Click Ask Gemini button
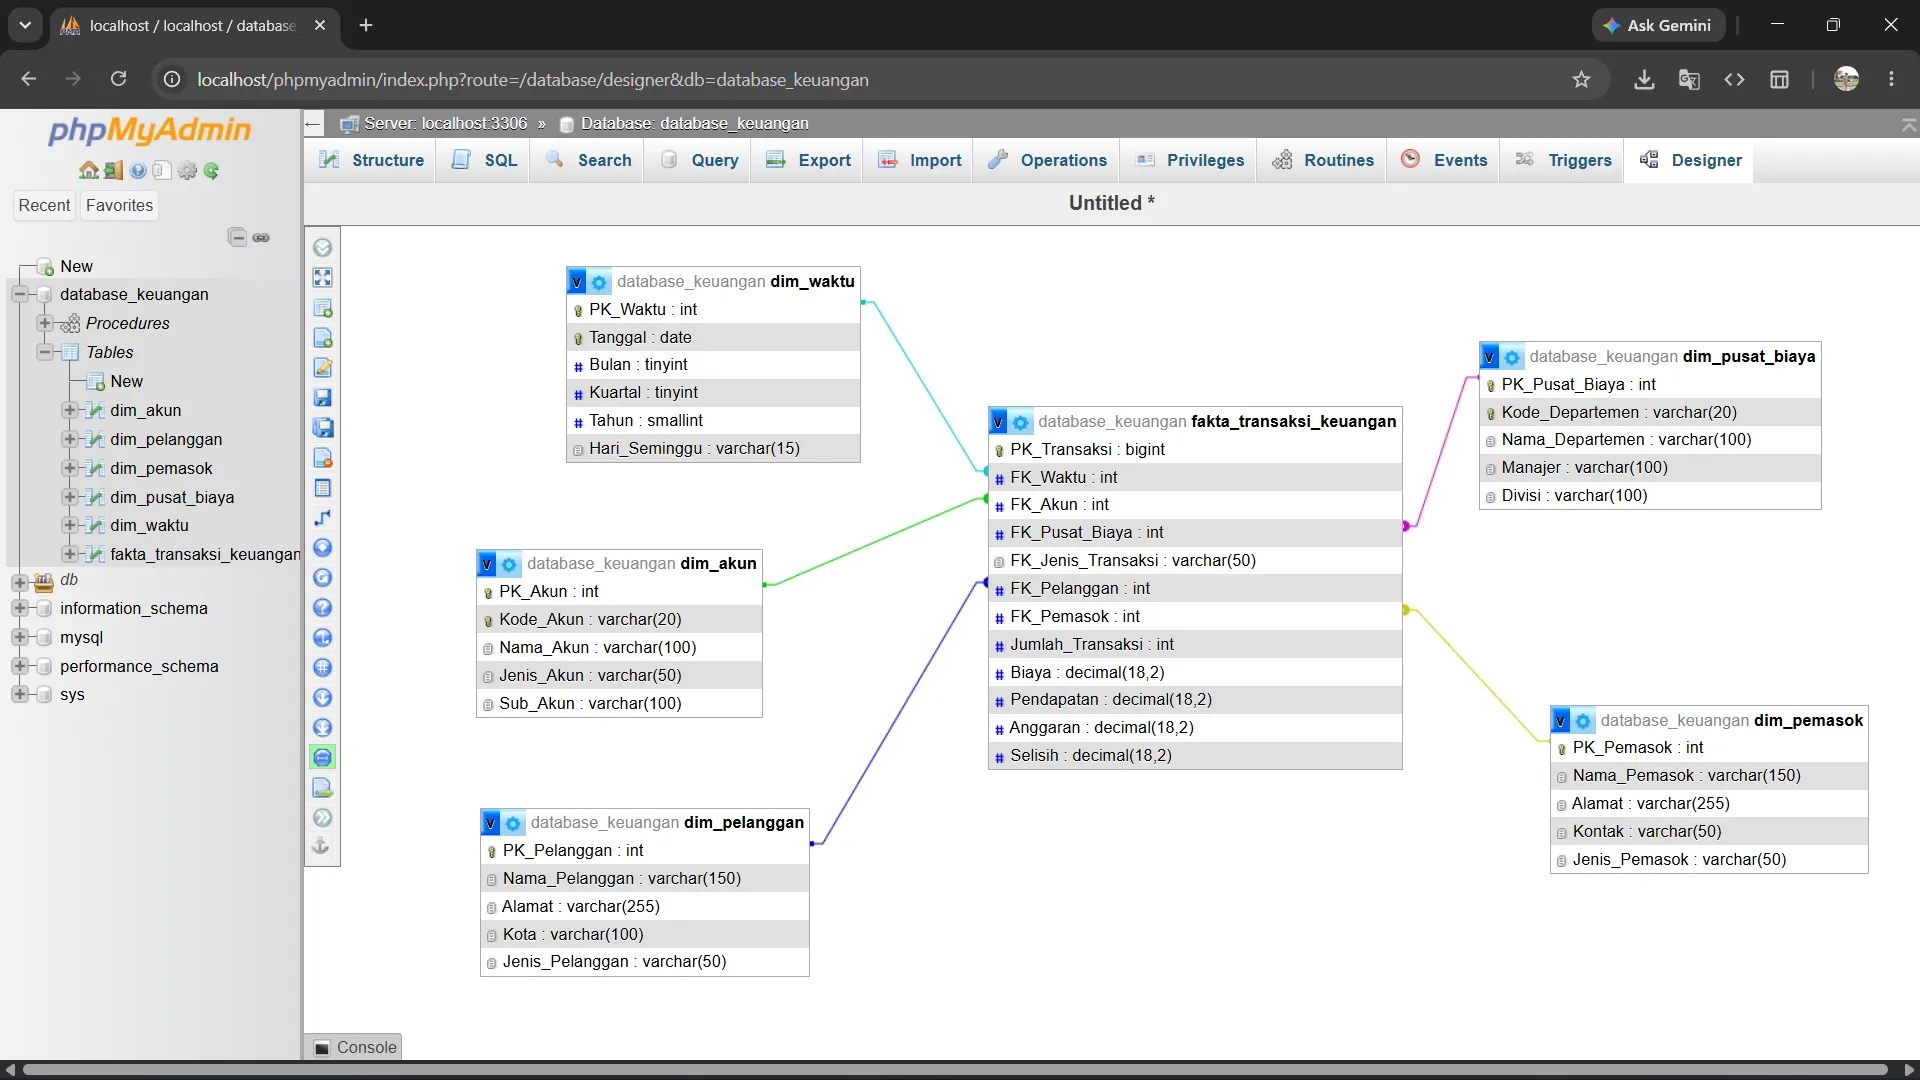The height and width of the screenshot is (1080, 1920). point(1658,25)
